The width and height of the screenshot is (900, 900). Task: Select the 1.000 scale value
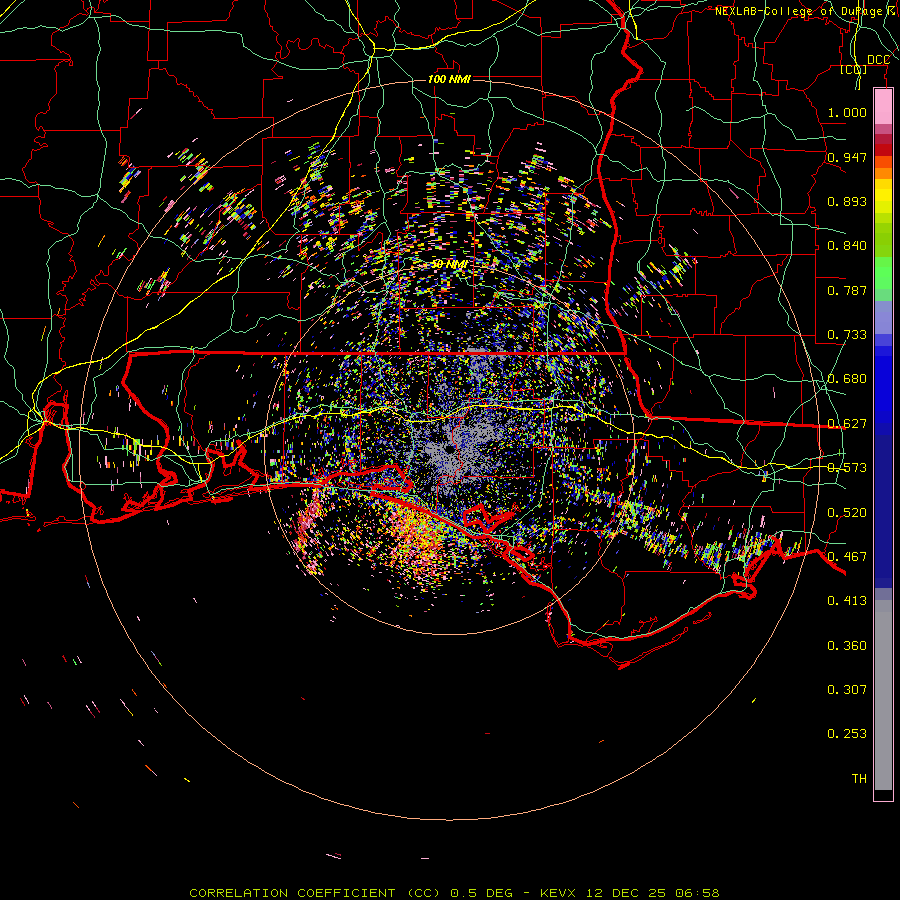[847, 112]
